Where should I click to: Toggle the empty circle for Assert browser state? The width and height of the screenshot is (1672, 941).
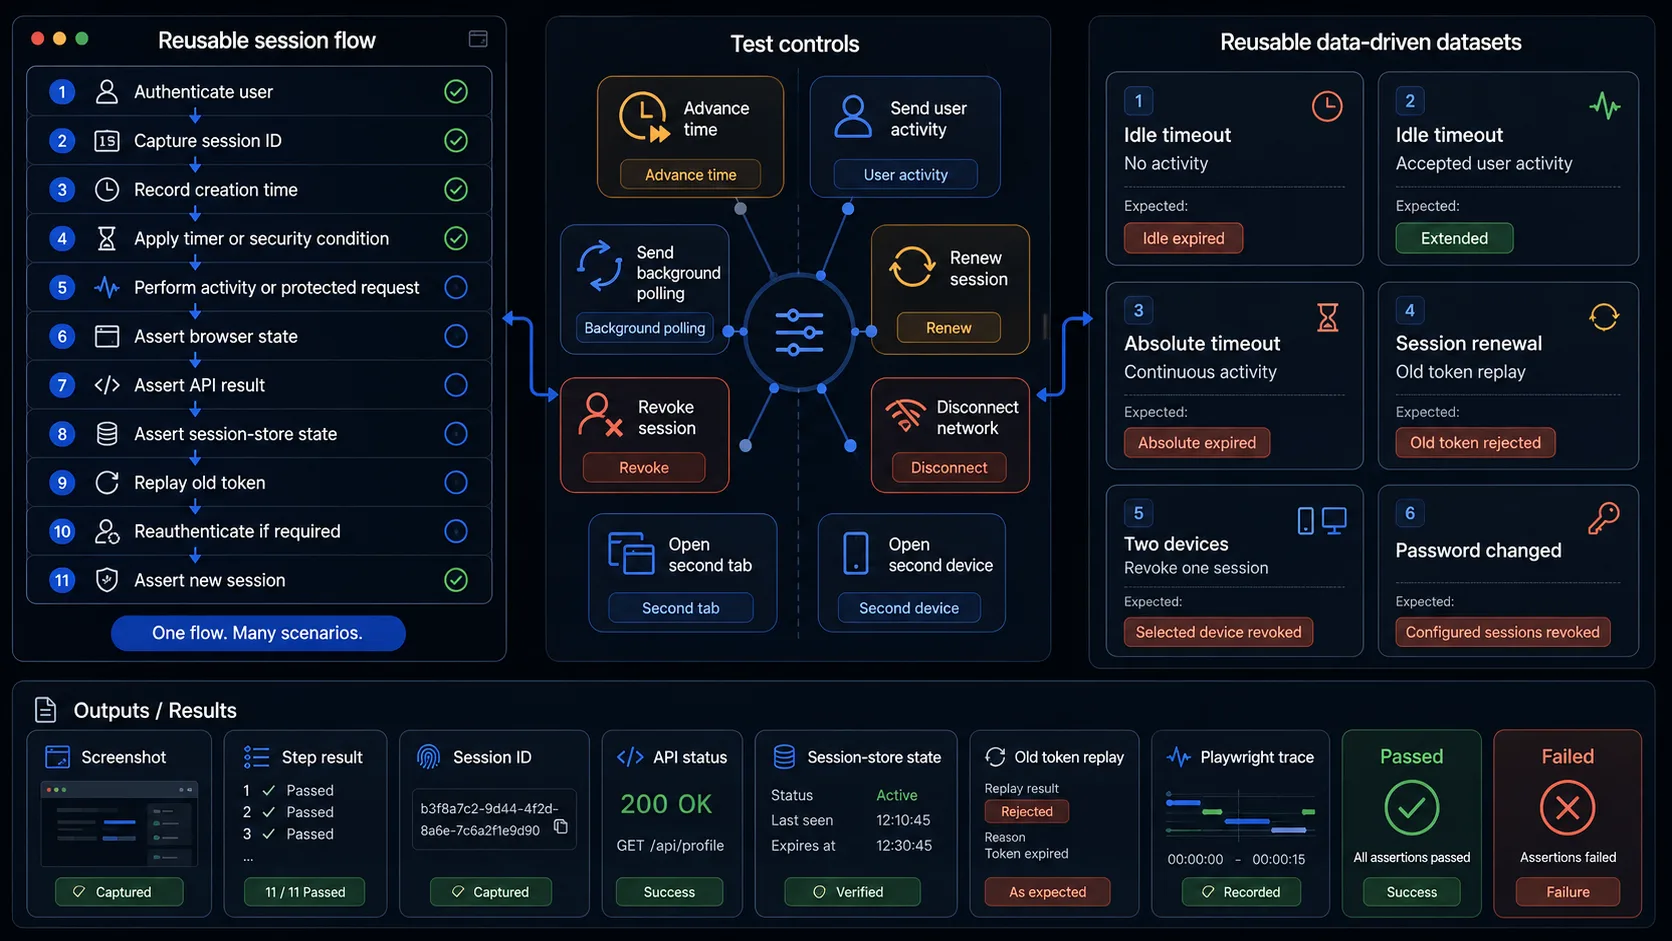456,337
